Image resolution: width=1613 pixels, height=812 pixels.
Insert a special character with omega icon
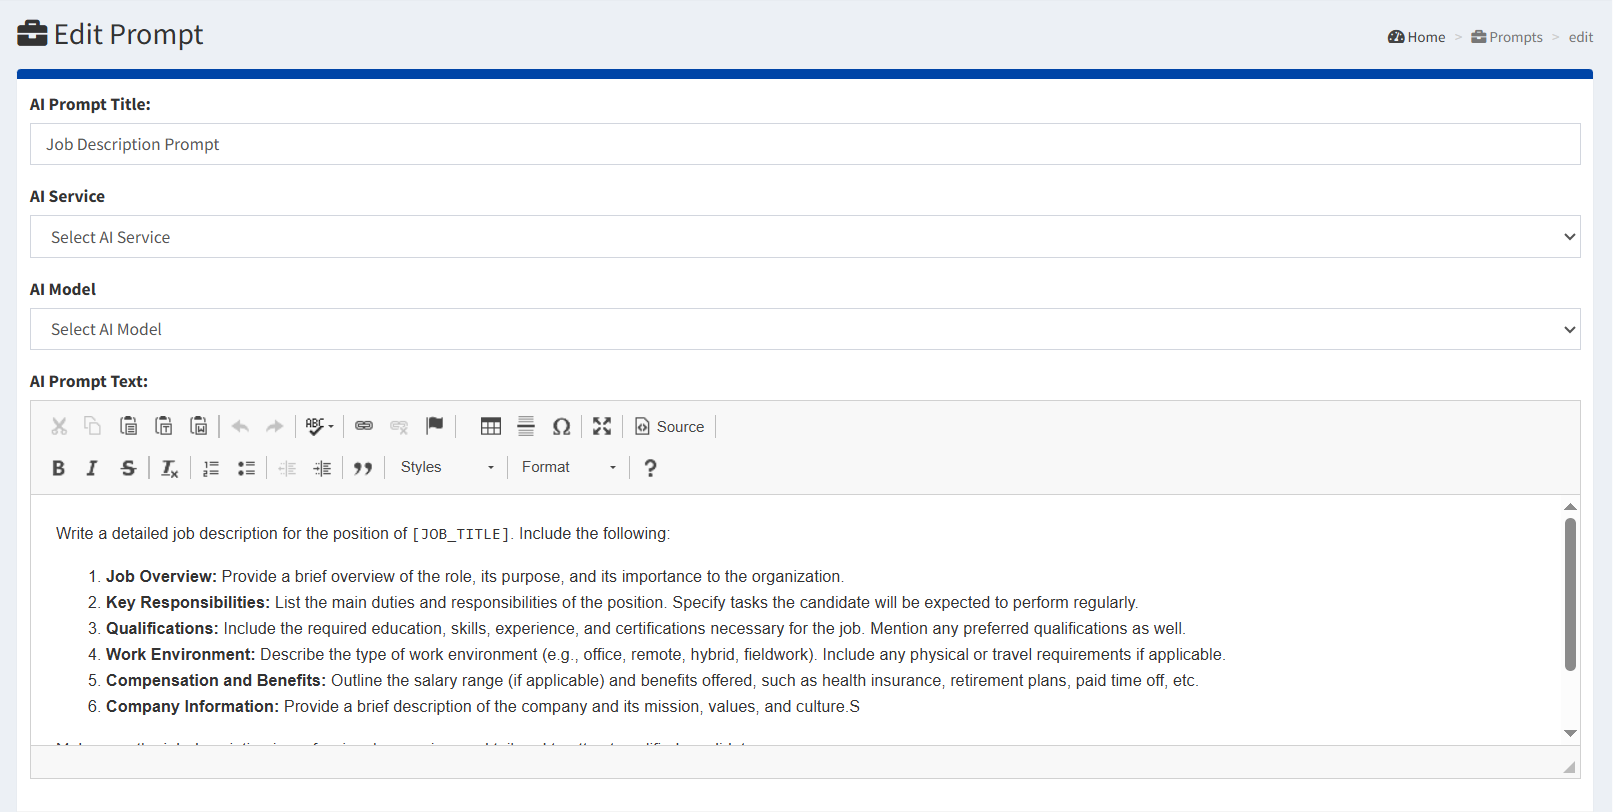pos(561,427)
